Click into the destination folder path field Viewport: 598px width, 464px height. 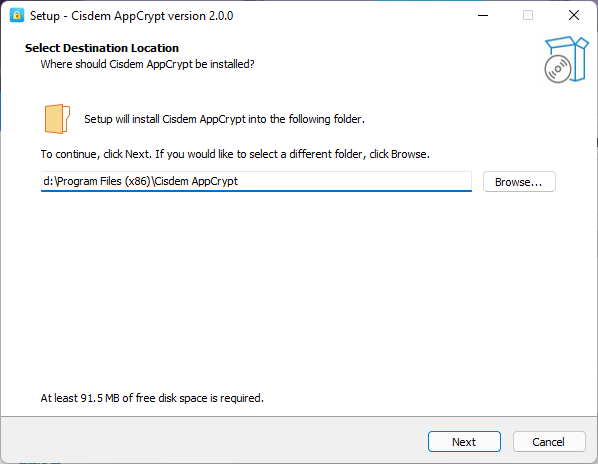(x=256, y=181)
